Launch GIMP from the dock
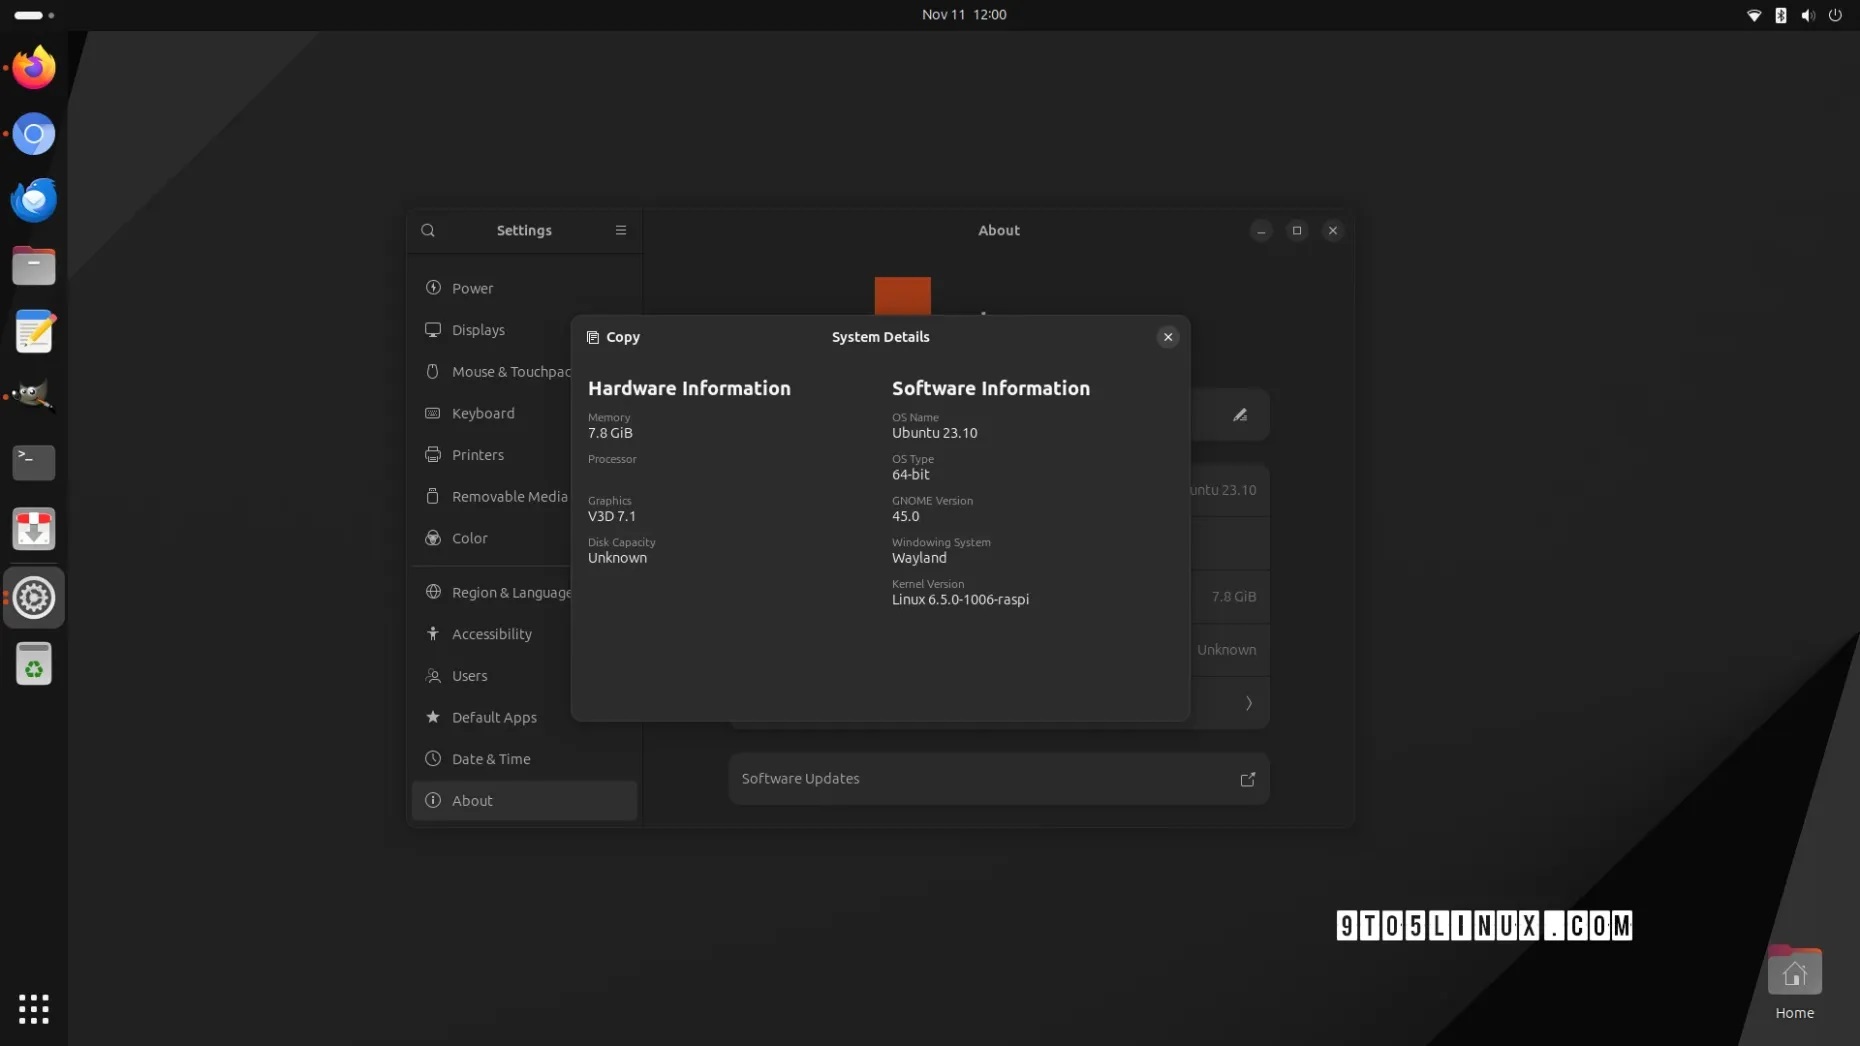The width and height of the screenshot is (1860, 1046). [34, 397]
